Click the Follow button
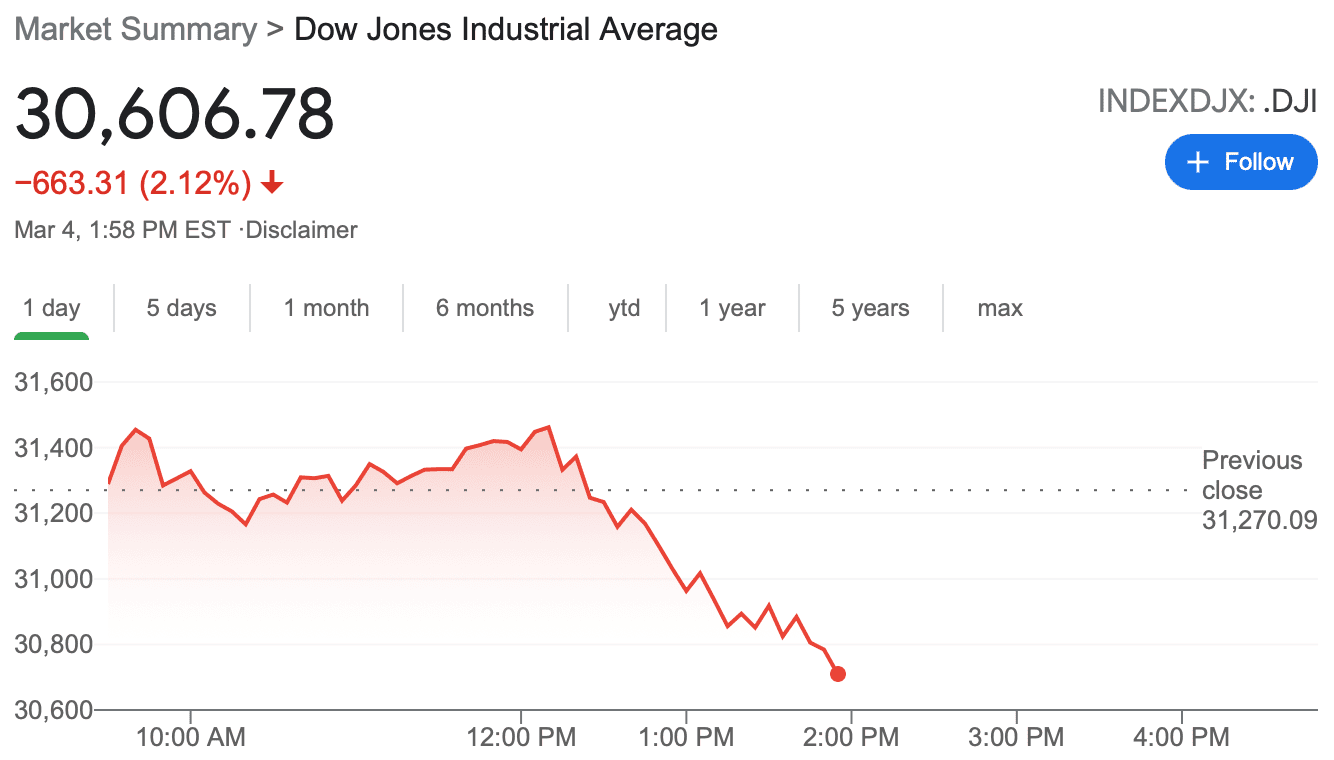Viewport: 1334px width, 760px height. pyautogui.click(x=1241, y=162)
